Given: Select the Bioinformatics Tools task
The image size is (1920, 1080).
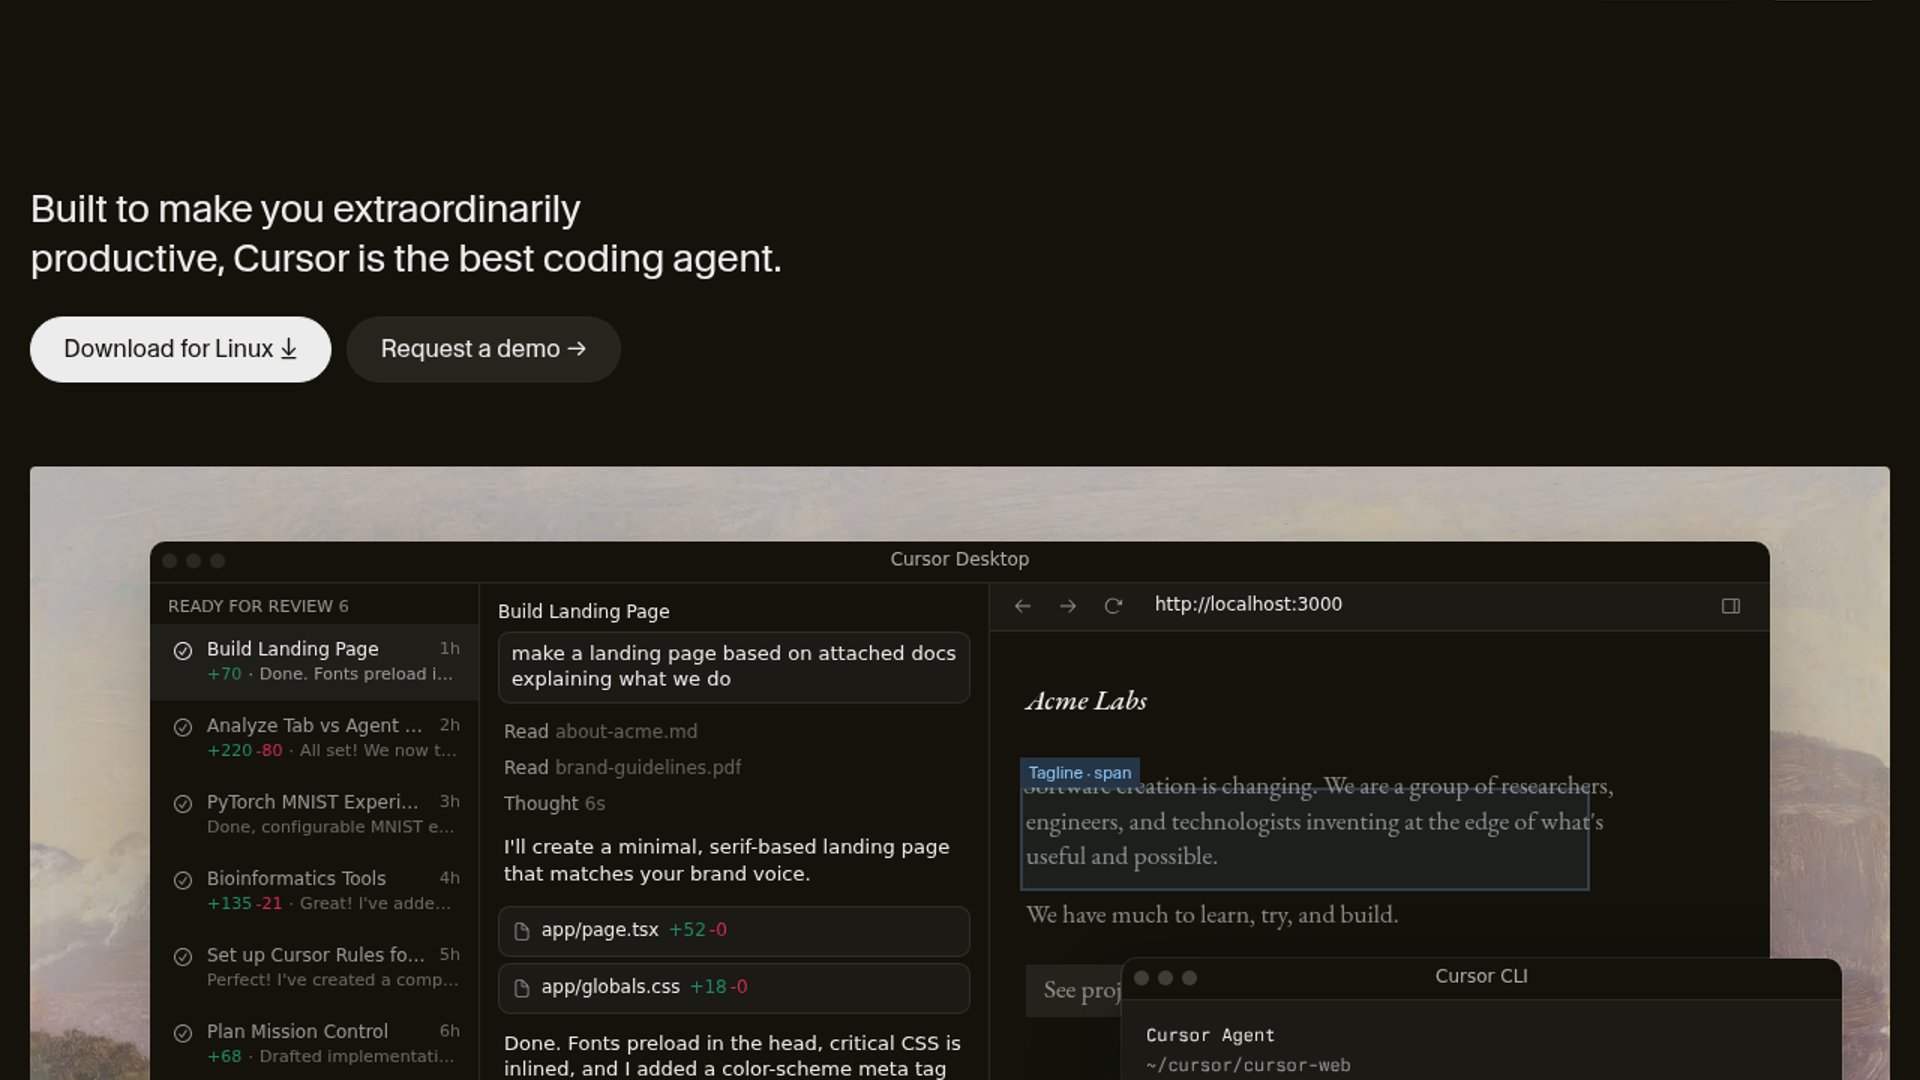Looking at the screenshot, I should 315,890.
